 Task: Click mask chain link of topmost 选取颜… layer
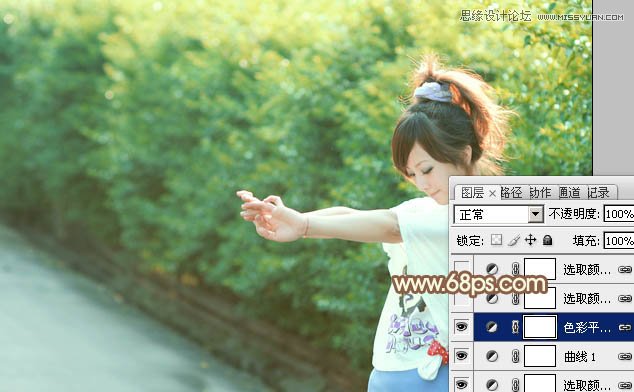point(516,269)
